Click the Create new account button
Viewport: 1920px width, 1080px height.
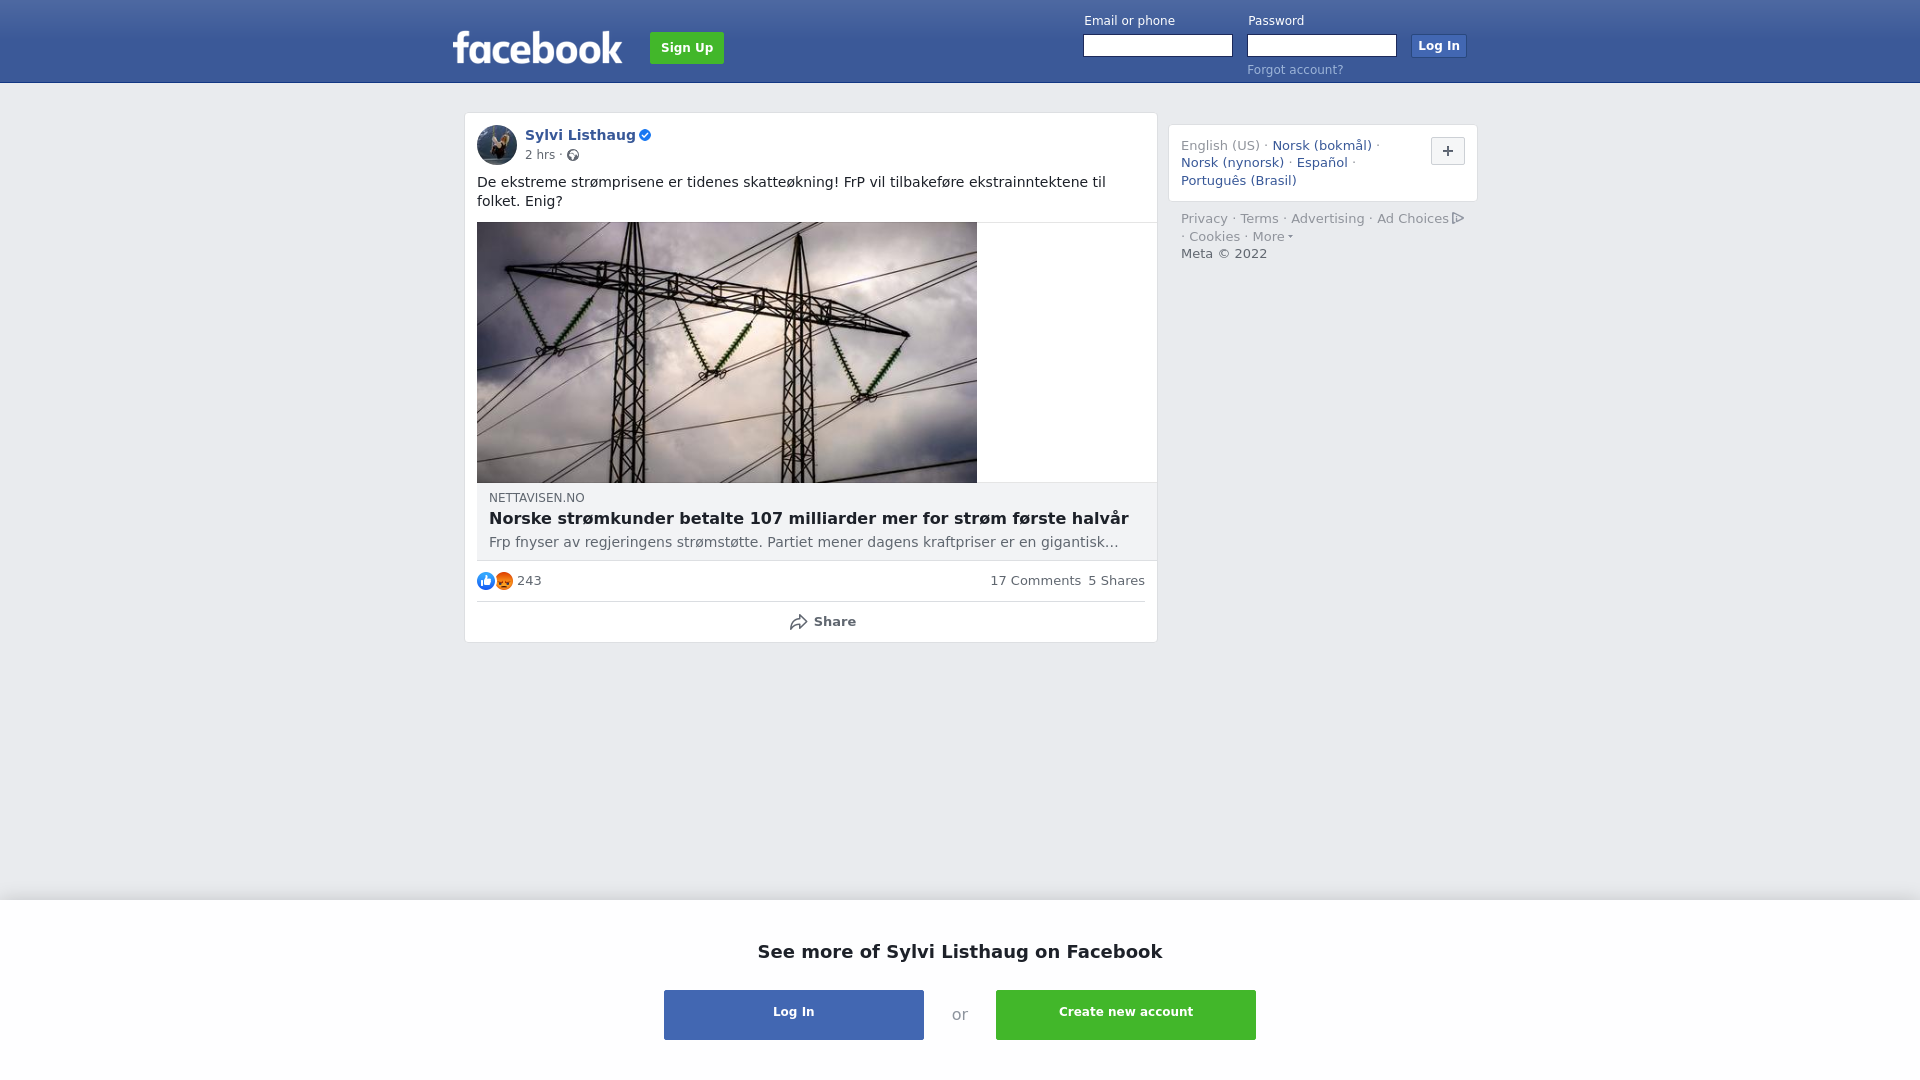pos(1126,1015)
